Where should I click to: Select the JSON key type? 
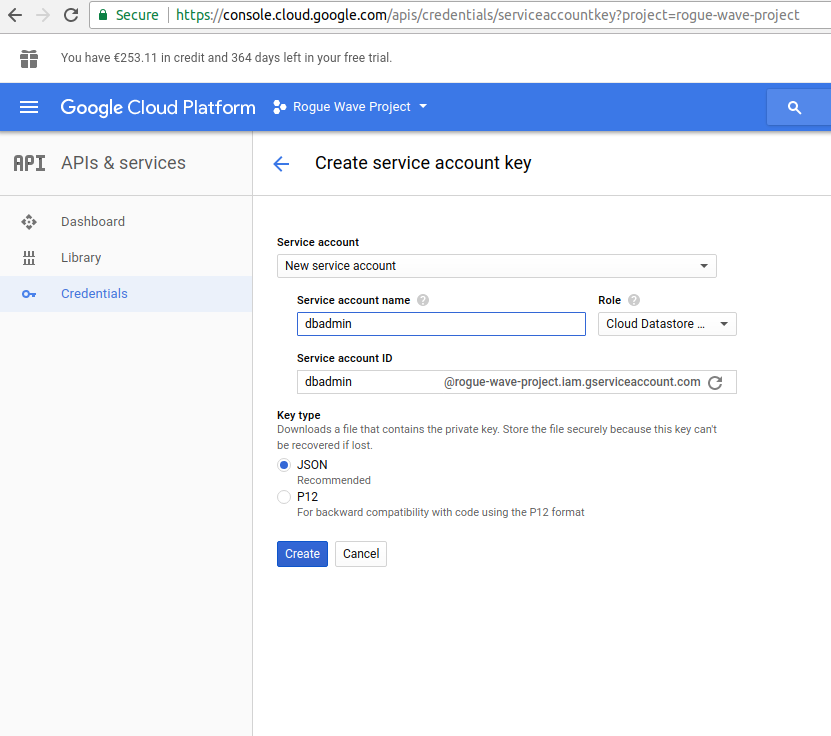(x=284, y=465)
